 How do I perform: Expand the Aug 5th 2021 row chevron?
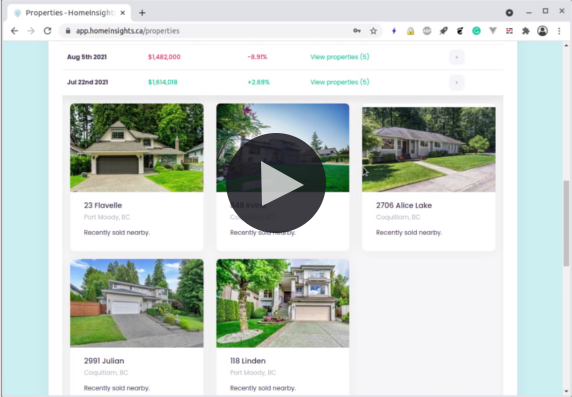coord(457,57)
